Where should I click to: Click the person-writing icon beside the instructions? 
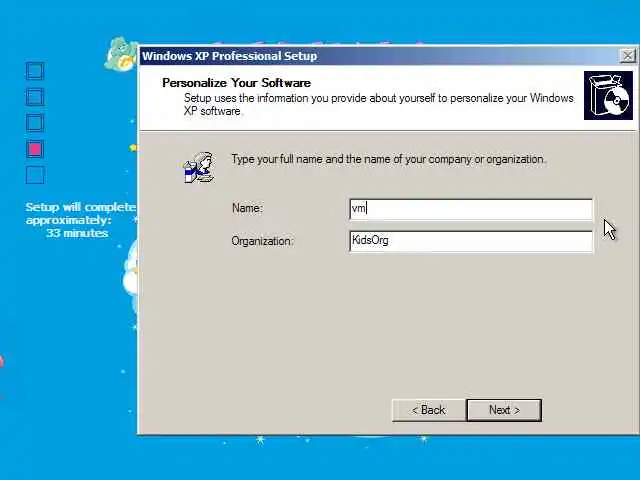(x=199, y=167)
